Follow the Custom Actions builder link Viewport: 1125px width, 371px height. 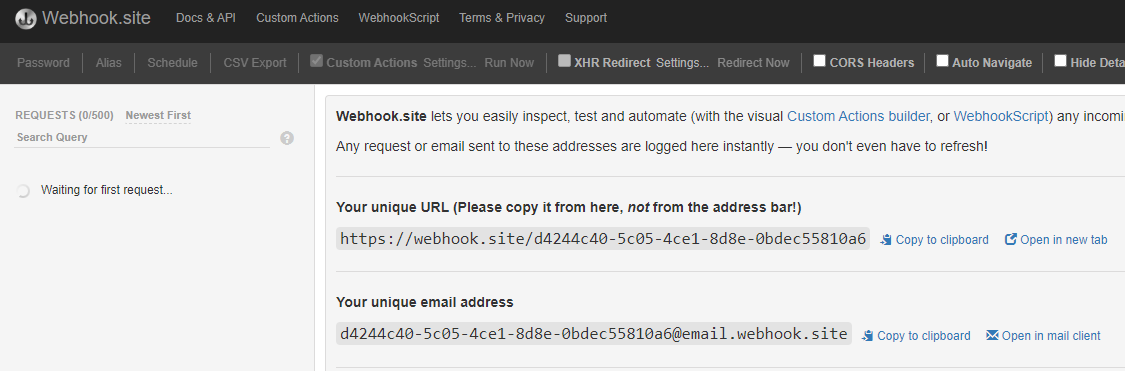[x=859, y=116]
